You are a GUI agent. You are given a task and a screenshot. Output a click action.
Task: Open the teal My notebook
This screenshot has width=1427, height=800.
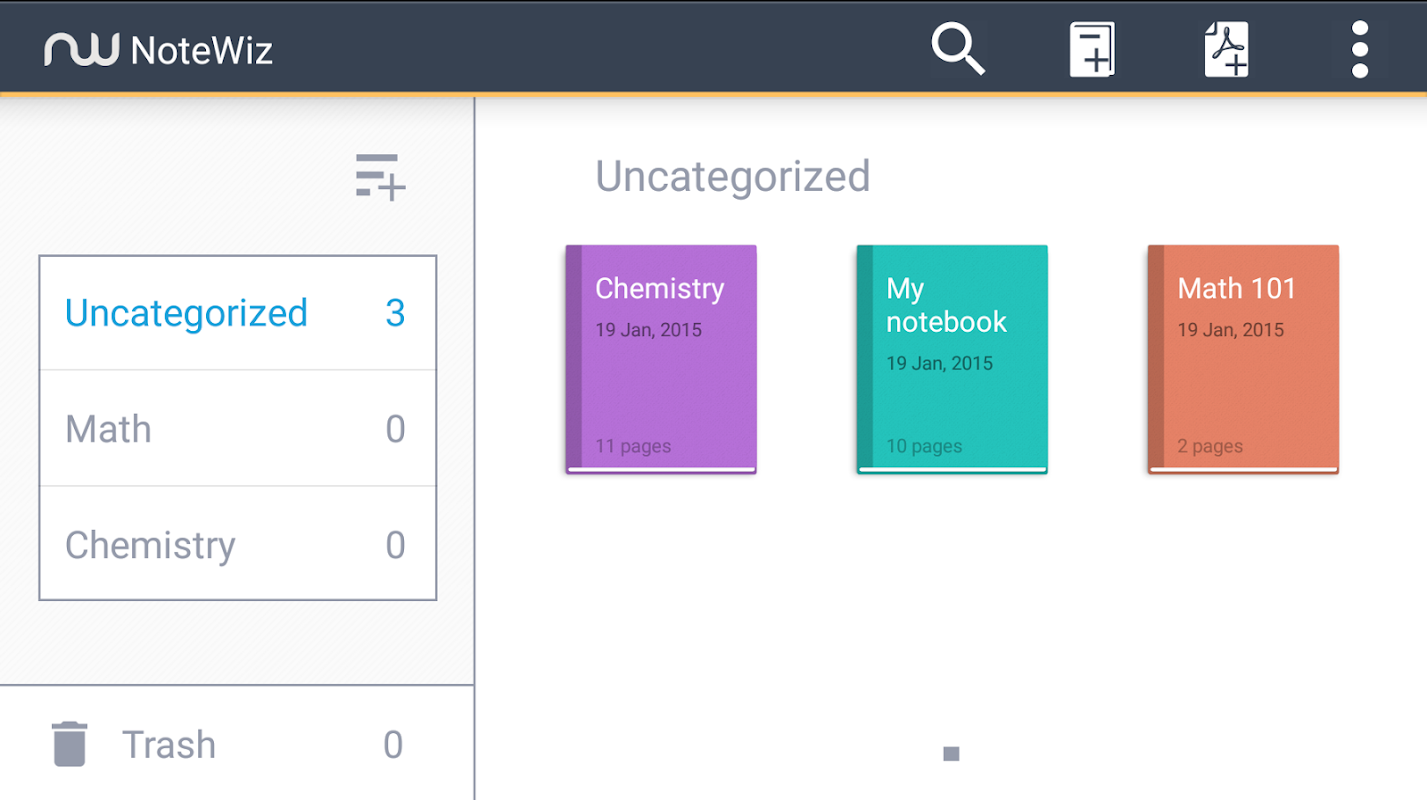[x=952, y=359]
